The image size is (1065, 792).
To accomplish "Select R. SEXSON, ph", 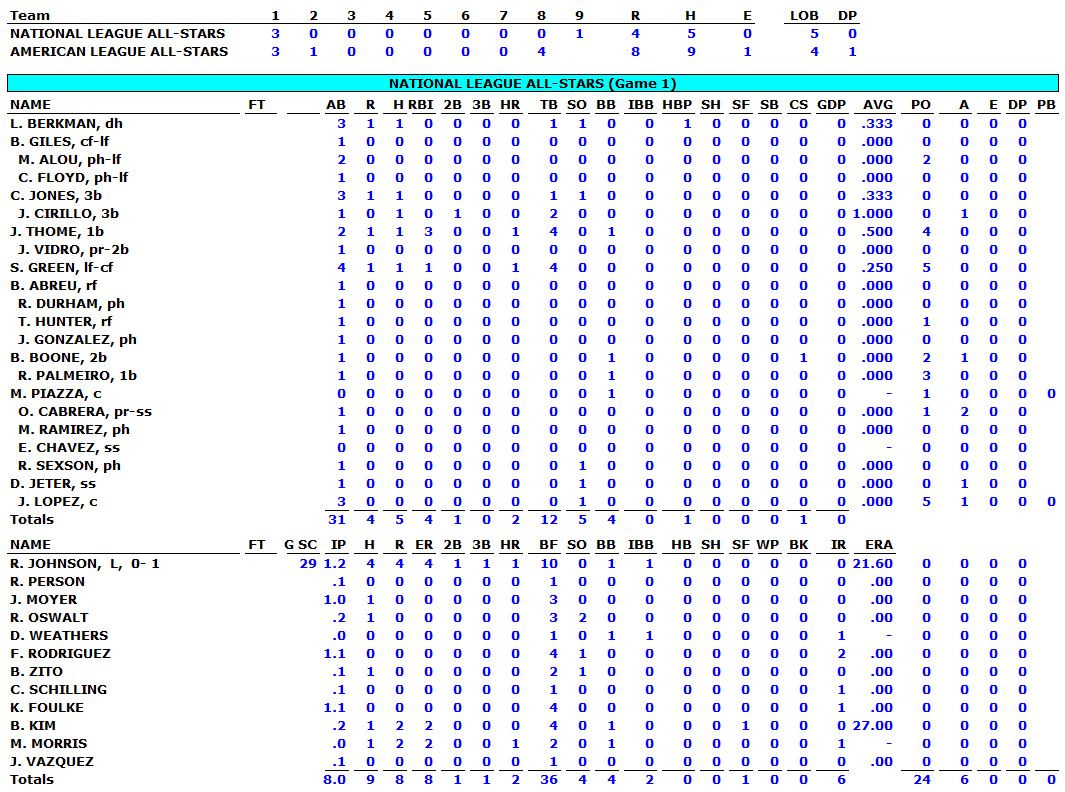I will pyautogui.click(x=69, y=465).
